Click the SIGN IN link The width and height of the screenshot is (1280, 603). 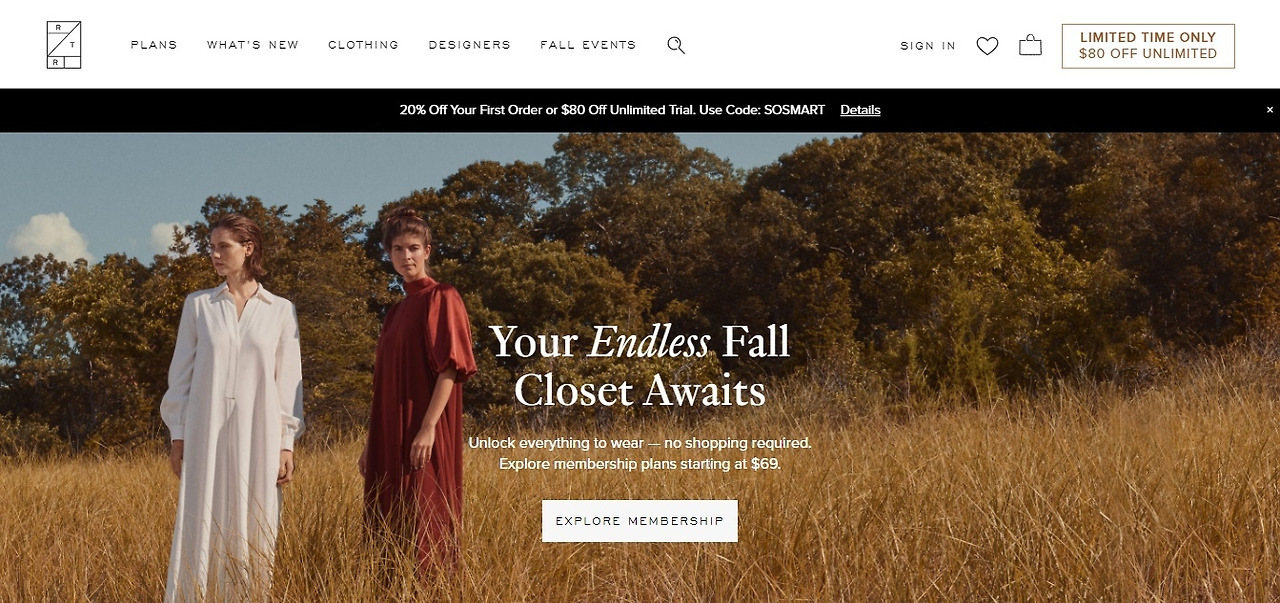tap(928, 46)
